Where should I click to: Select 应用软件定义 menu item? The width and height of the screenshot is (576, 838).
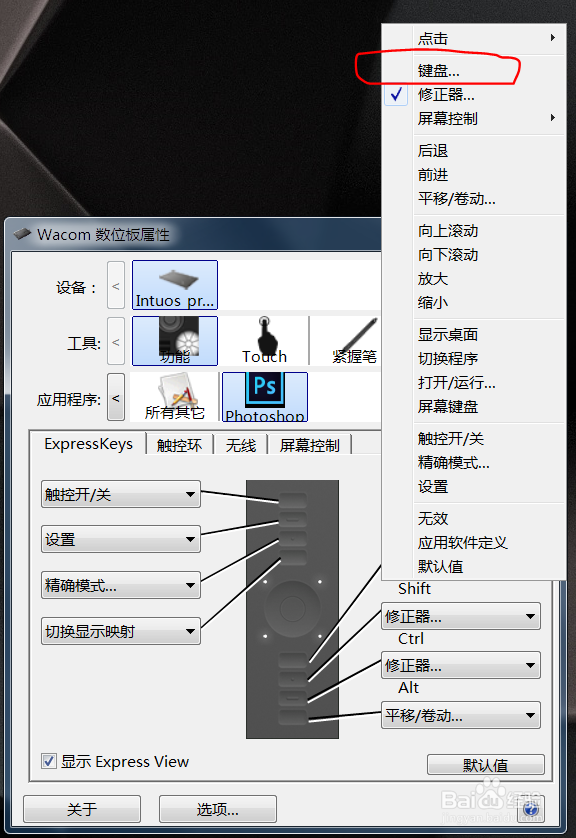coord(474,542)
